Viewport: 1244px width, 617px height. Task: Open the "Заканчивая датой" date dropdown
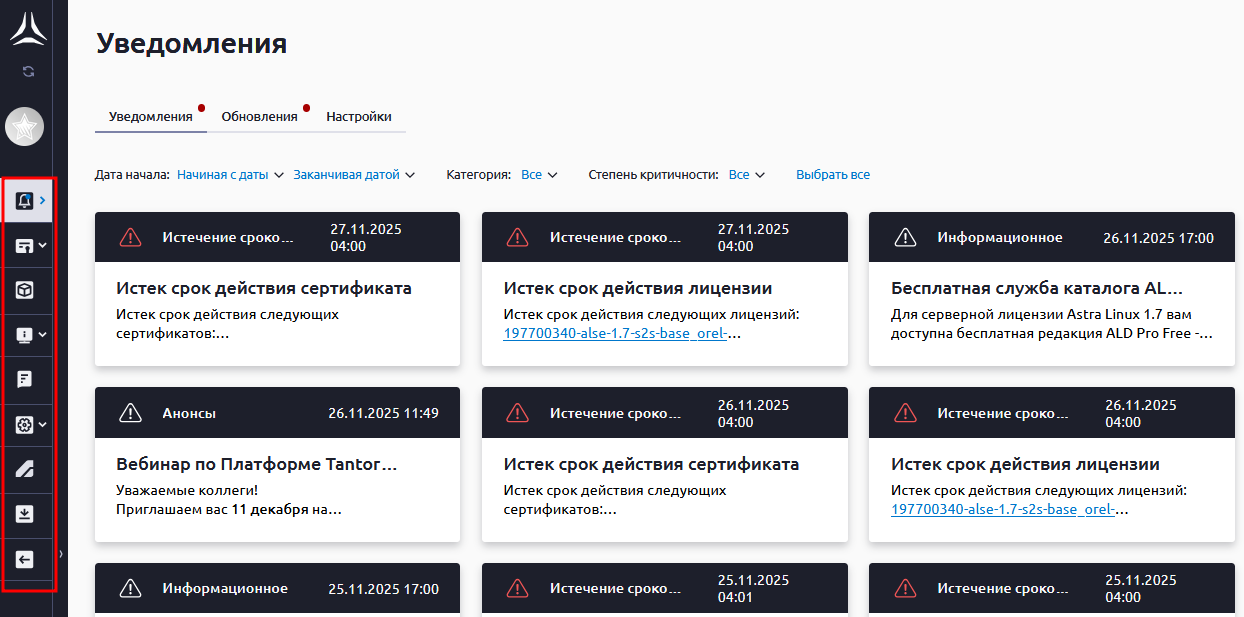click(353, 175)
